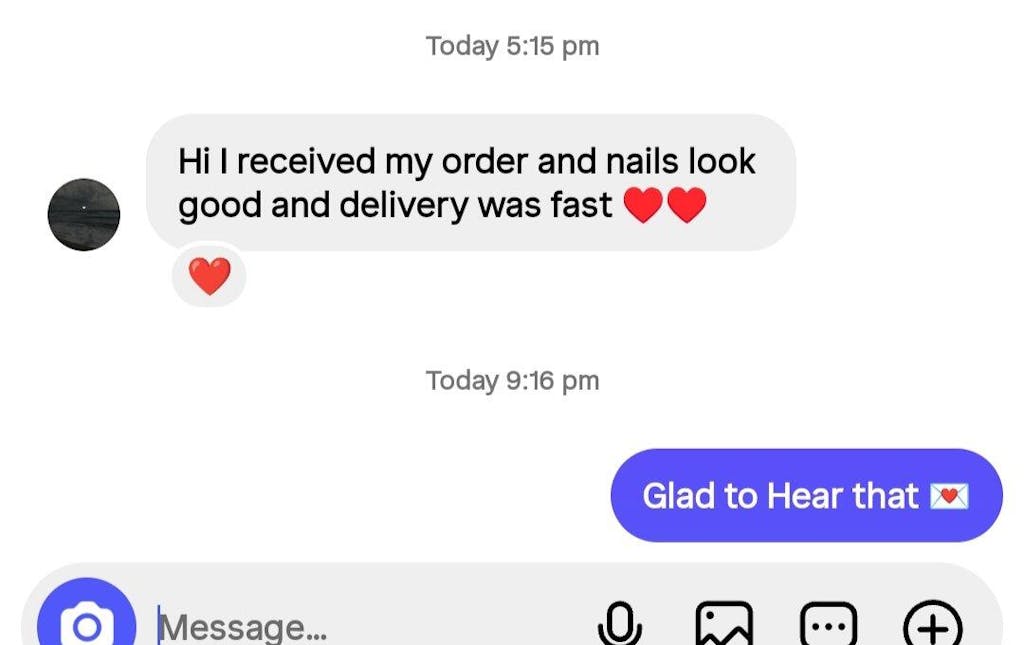Tap the message placeholder text 'Message...'
The image size is (1024, 645).
coord(243,627)
